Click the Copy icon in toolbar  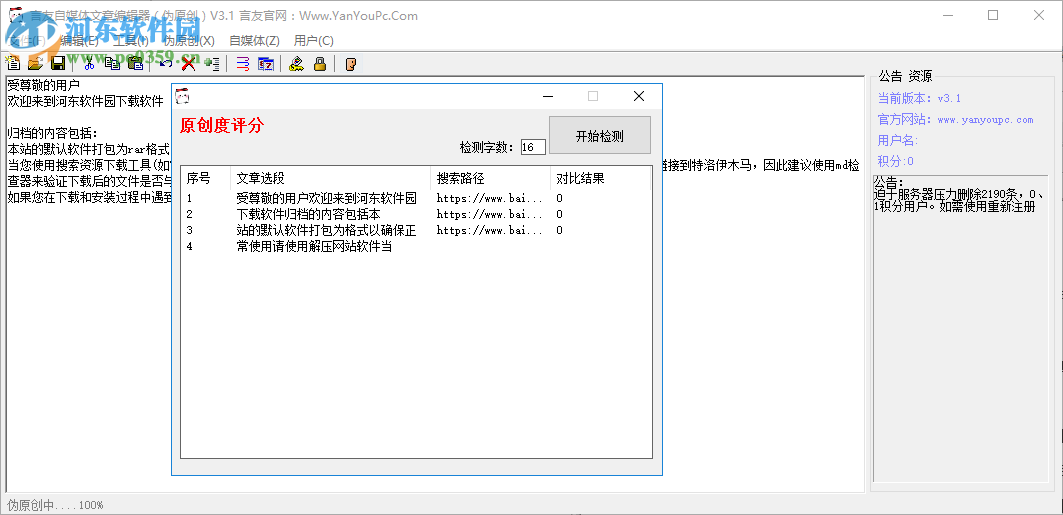point(112,64)
